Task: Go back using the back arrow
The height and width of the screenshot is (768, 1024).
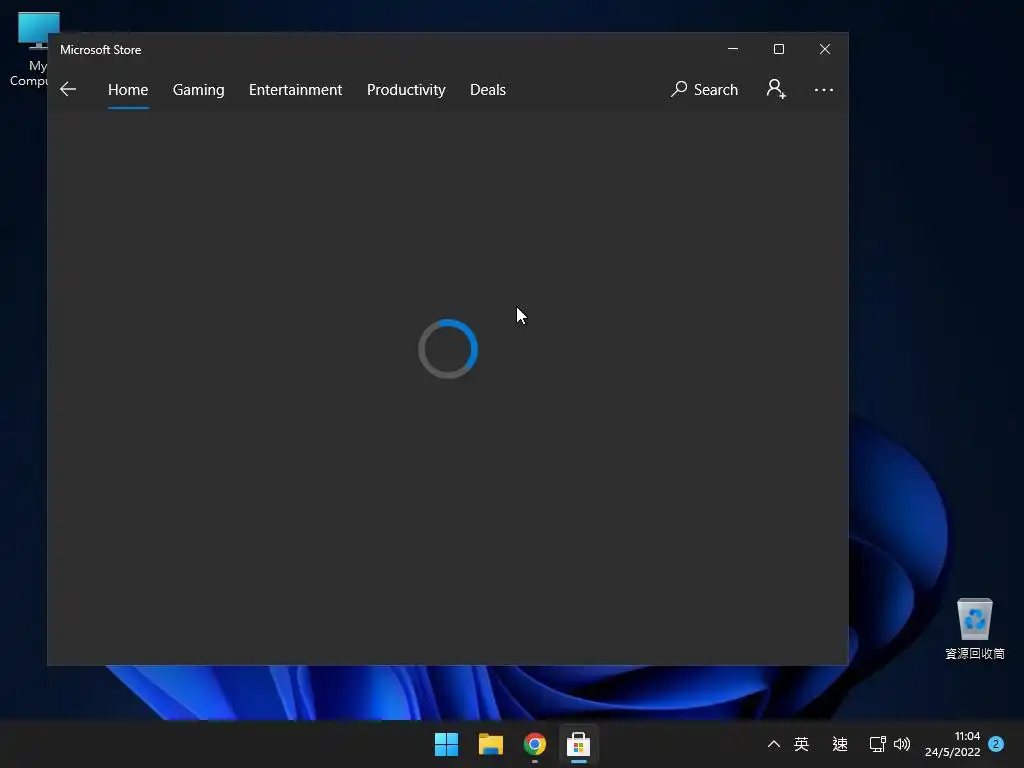Action: [68, 89]
